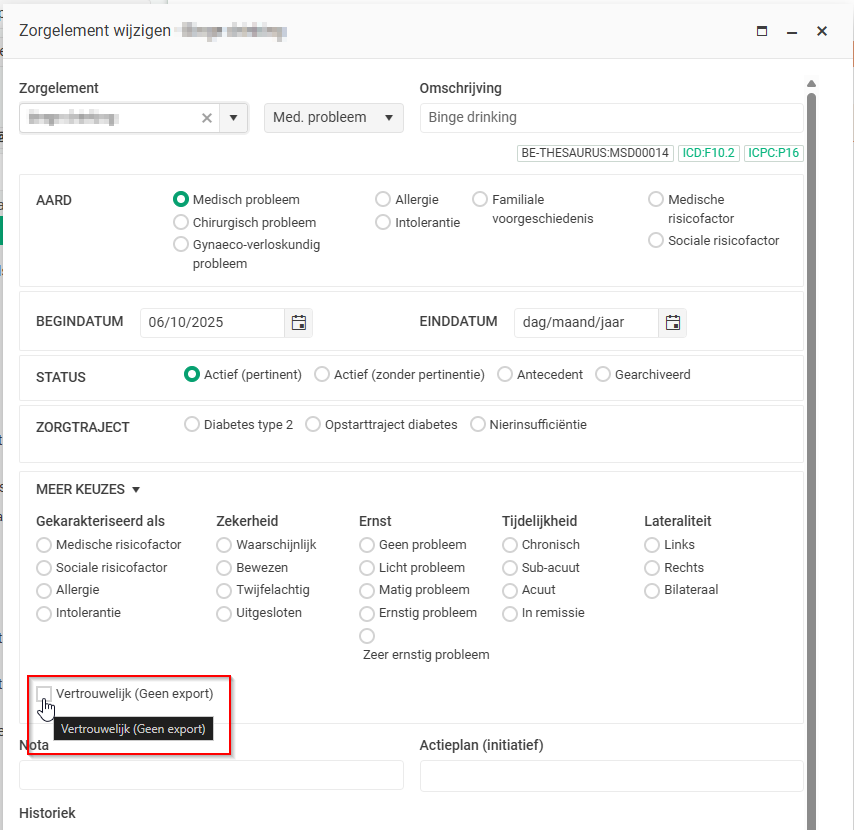This screenshot has width=854, height=830.
Task: Collapse the MEER KEUZES section
Action: pyautogui.click(x=88, y=489)
